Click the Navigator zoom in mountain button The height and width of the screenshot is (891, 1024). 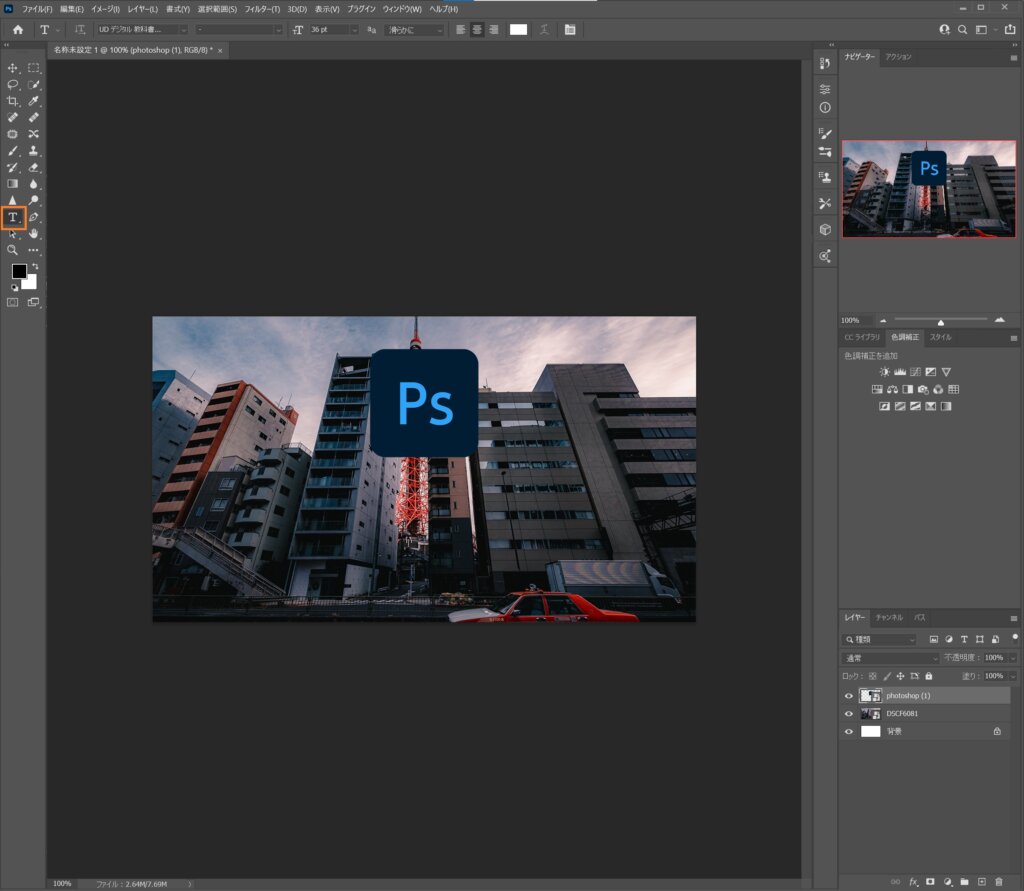point(999,320)
